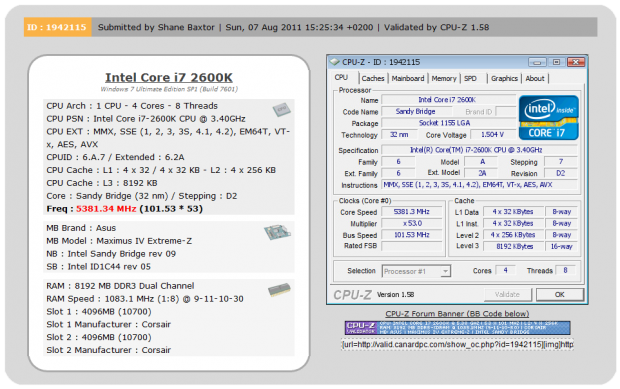Click the Windows 7 Ultimate Edition subtitle
This screenshot has width=620, height=389.
[x=169, y=89]
